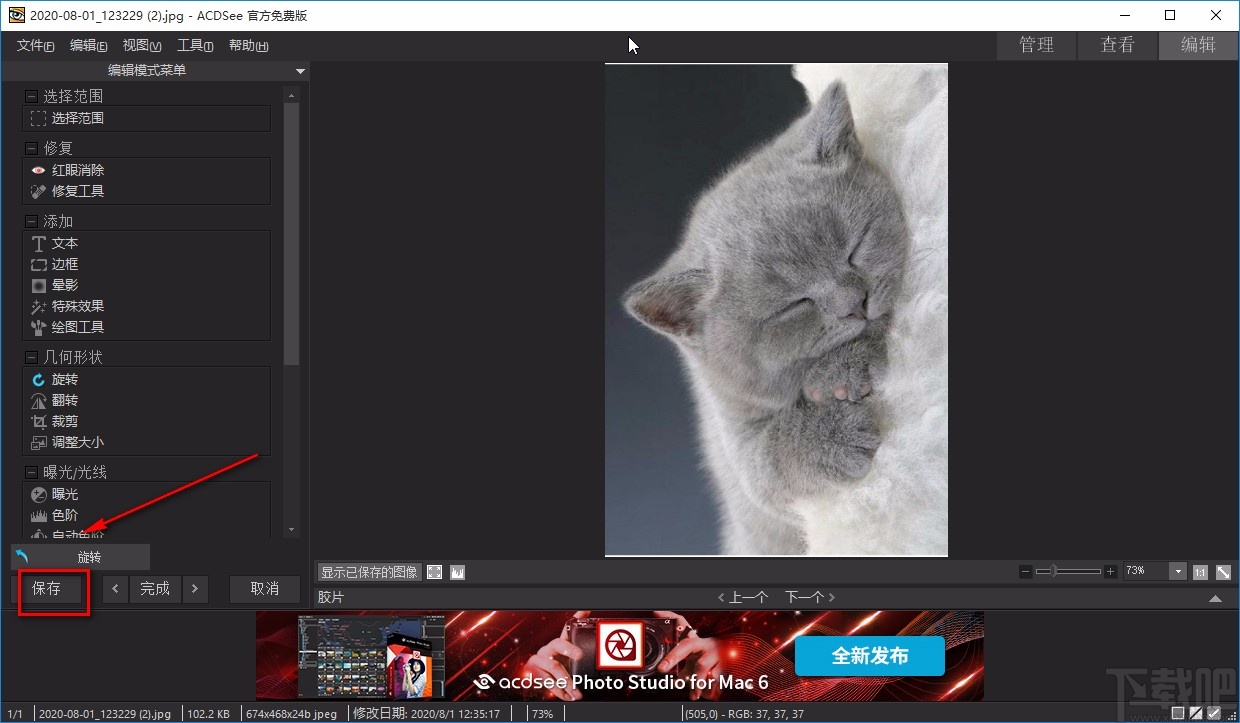The height and width of the screenshot is (723, 1240).
Task: Select the Red Eye Removal (红眼消除) tool
Action: click(x=77, y=170)
